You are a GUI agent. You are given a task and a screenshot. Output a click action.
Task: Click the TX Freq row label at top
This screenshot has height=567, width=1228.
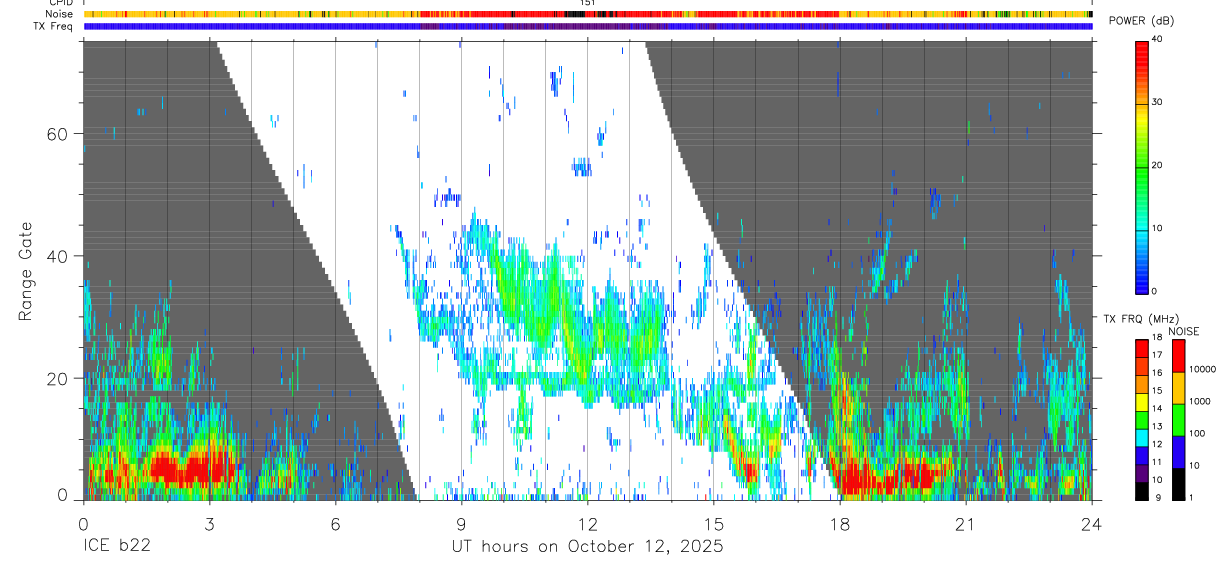[x=54, y=26]
